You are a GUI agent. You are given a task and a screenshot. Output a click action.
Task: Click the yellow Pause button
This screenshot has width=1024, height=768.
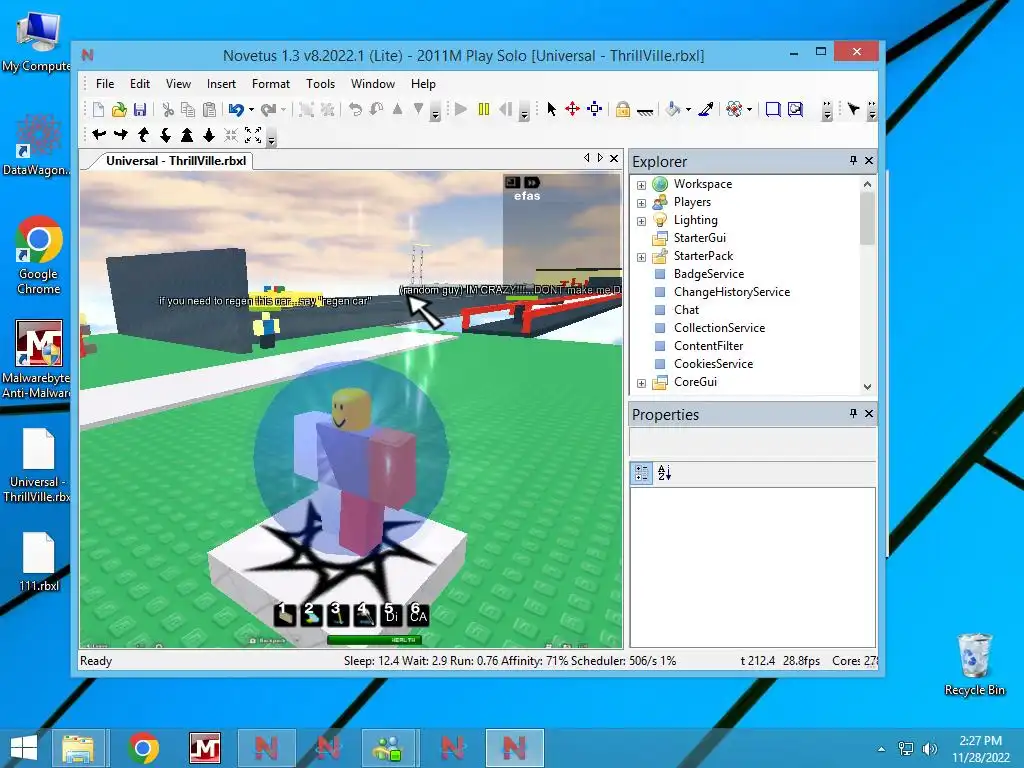[x=484, y=109]
